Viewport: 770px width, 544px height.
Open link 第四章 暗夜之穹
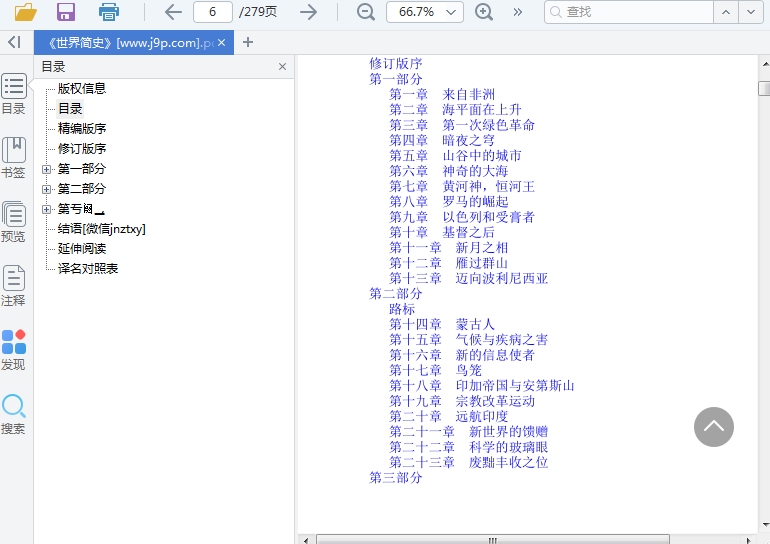click(442, 140)
